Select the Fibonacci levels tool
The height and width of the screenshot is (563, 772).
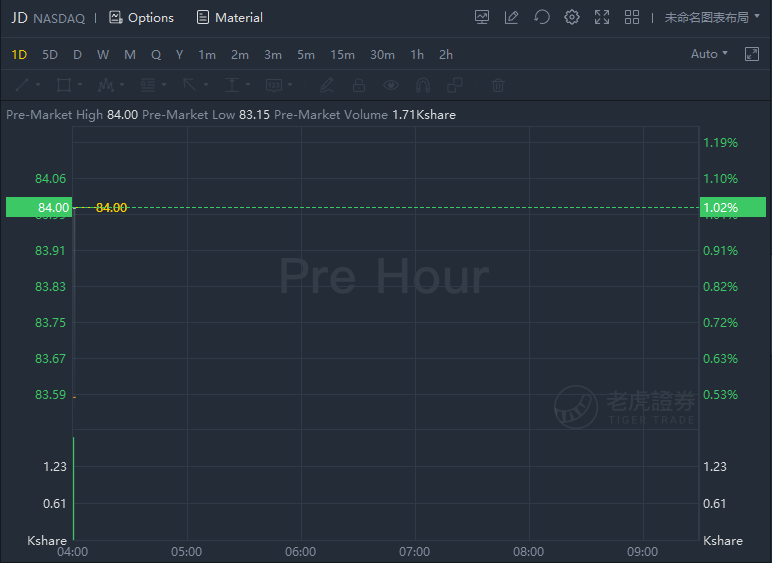tap(148, 85)
